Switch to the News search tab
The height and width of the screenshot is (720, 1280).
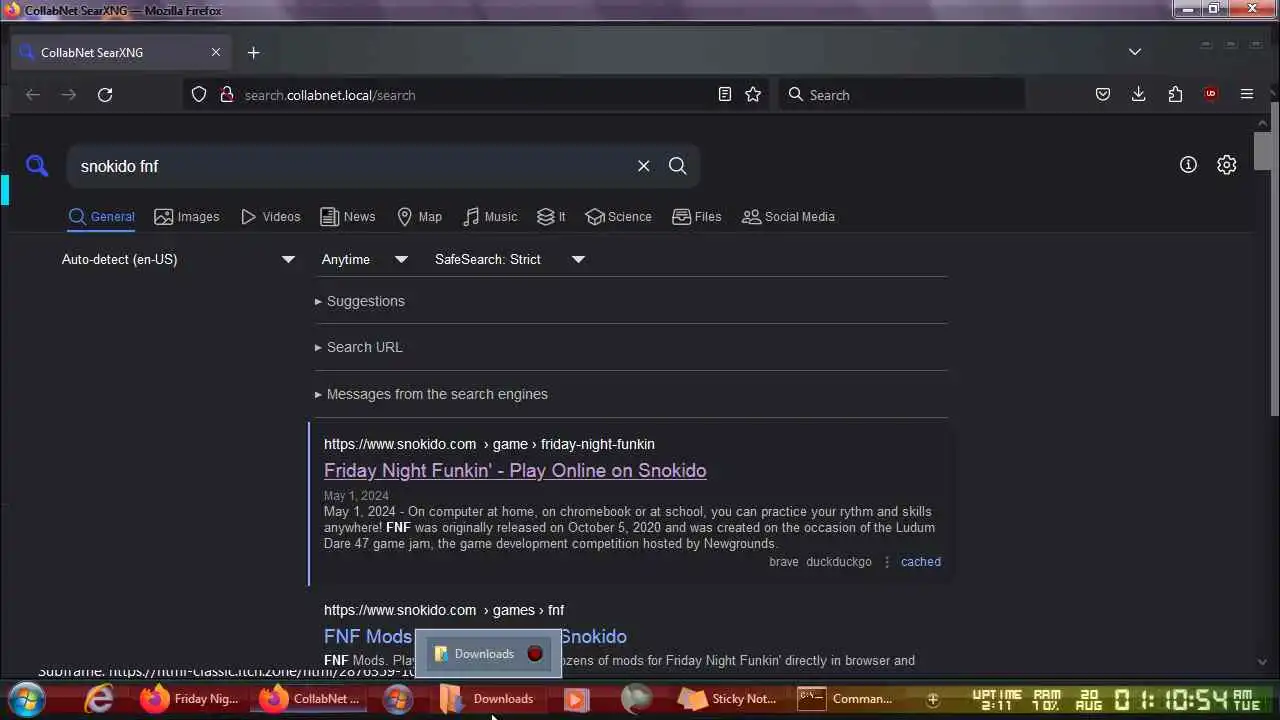(x=348, y=217)
